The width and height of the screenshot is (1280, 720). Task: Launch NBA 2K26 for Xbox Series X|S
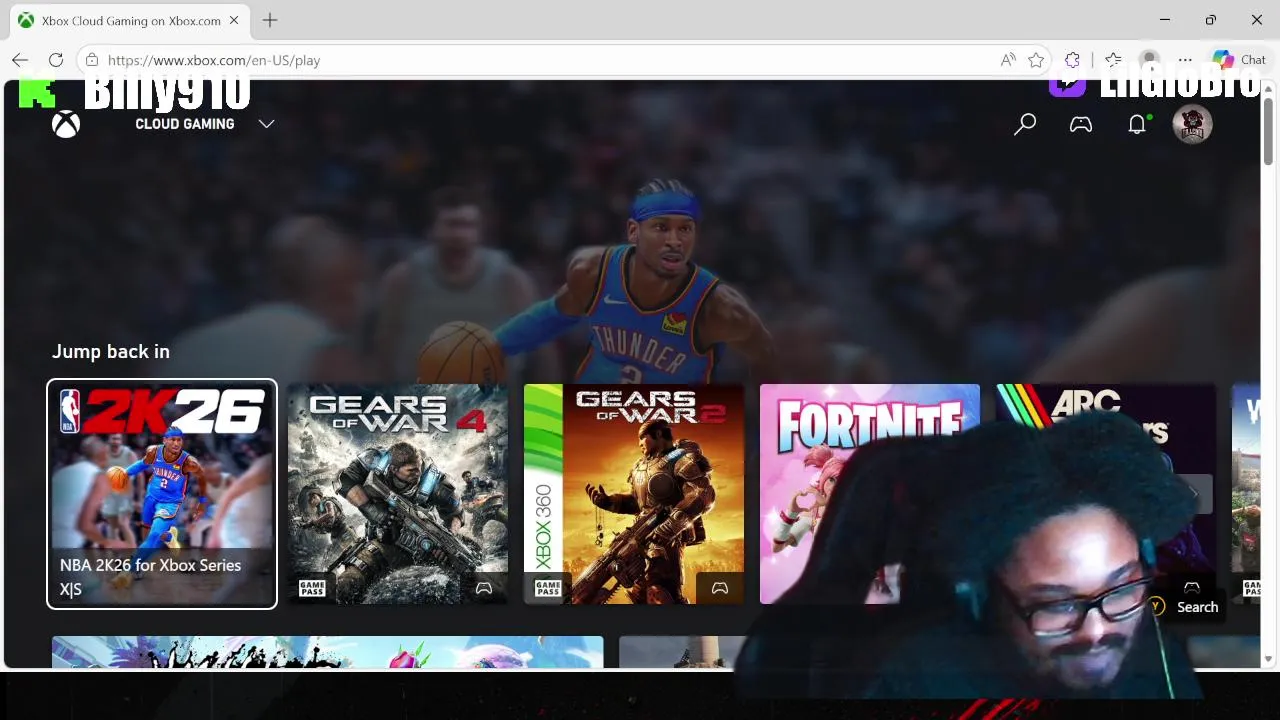(x=162, y=494)
